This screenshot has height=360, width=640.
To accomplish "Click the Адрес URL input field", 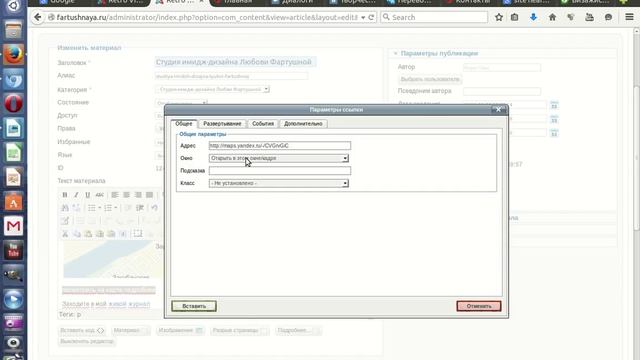I will click(280, 146).
